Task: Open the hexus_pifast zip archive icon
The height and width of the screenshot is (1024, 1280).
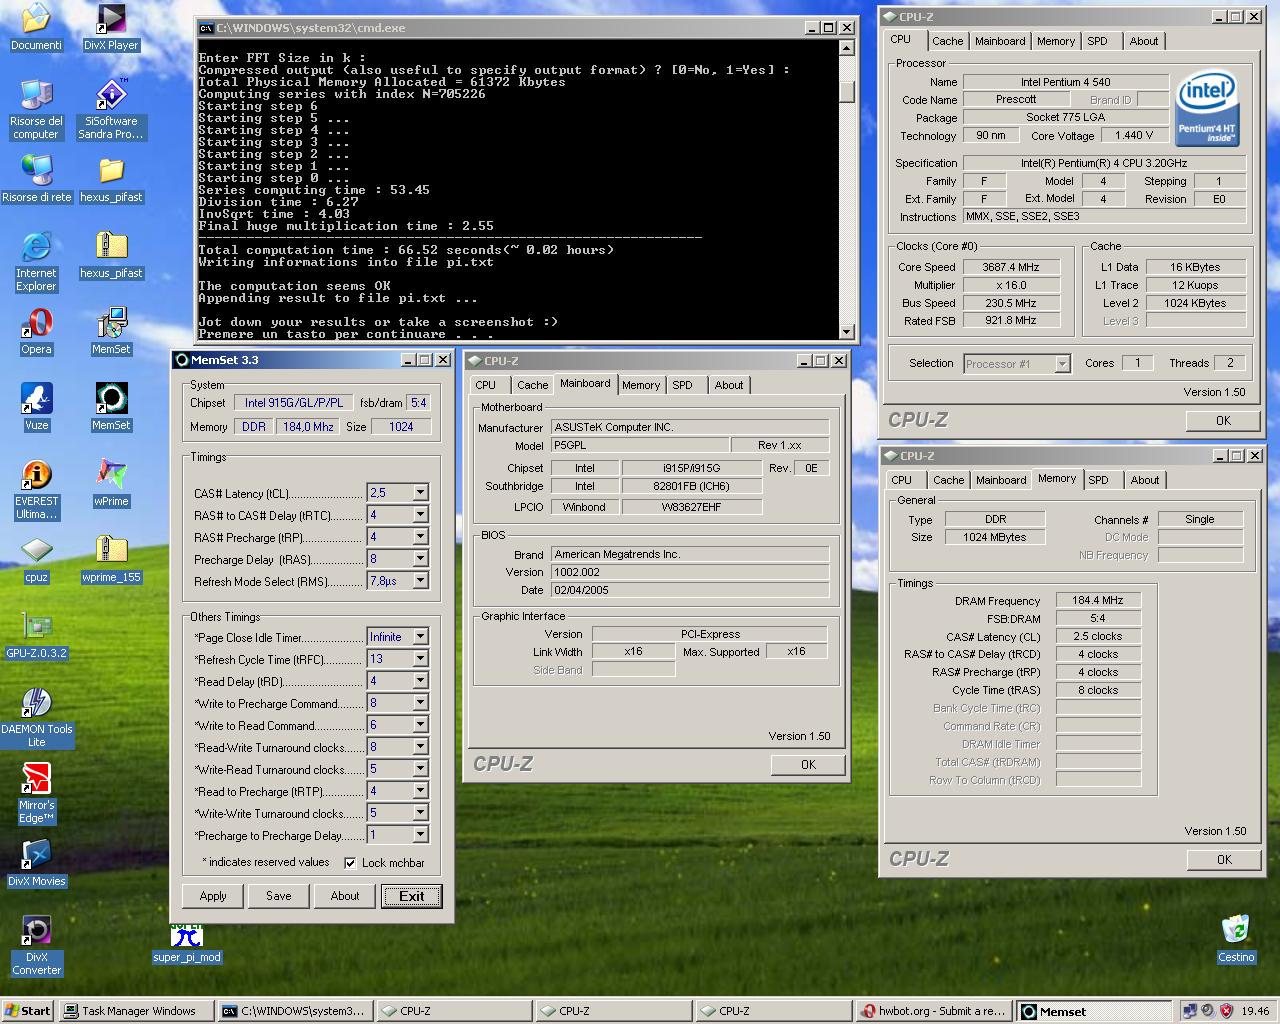Action: [x=111, y=255]
